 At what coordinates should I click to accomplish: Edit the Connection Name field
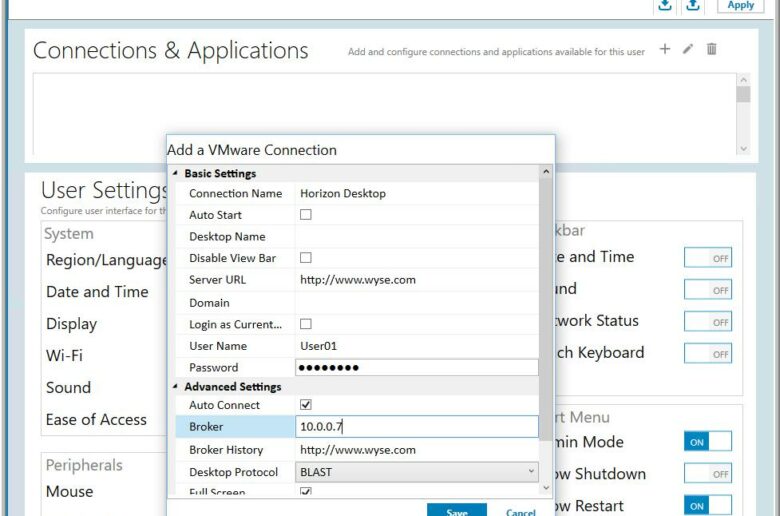[x=416, y=194]
